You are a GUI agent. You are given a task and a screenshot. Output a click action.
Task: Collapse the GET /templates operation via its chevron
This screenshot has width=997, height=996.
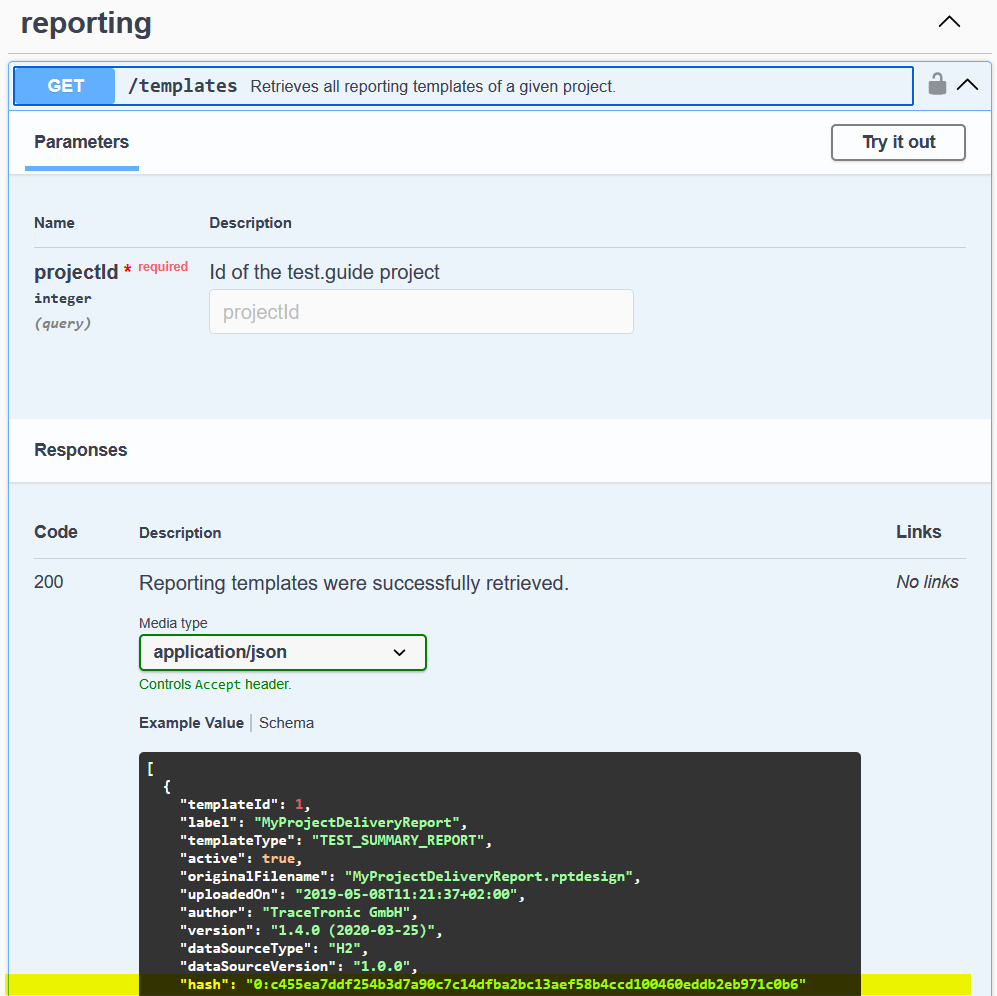pyautogui.click(x=969, y=85)
